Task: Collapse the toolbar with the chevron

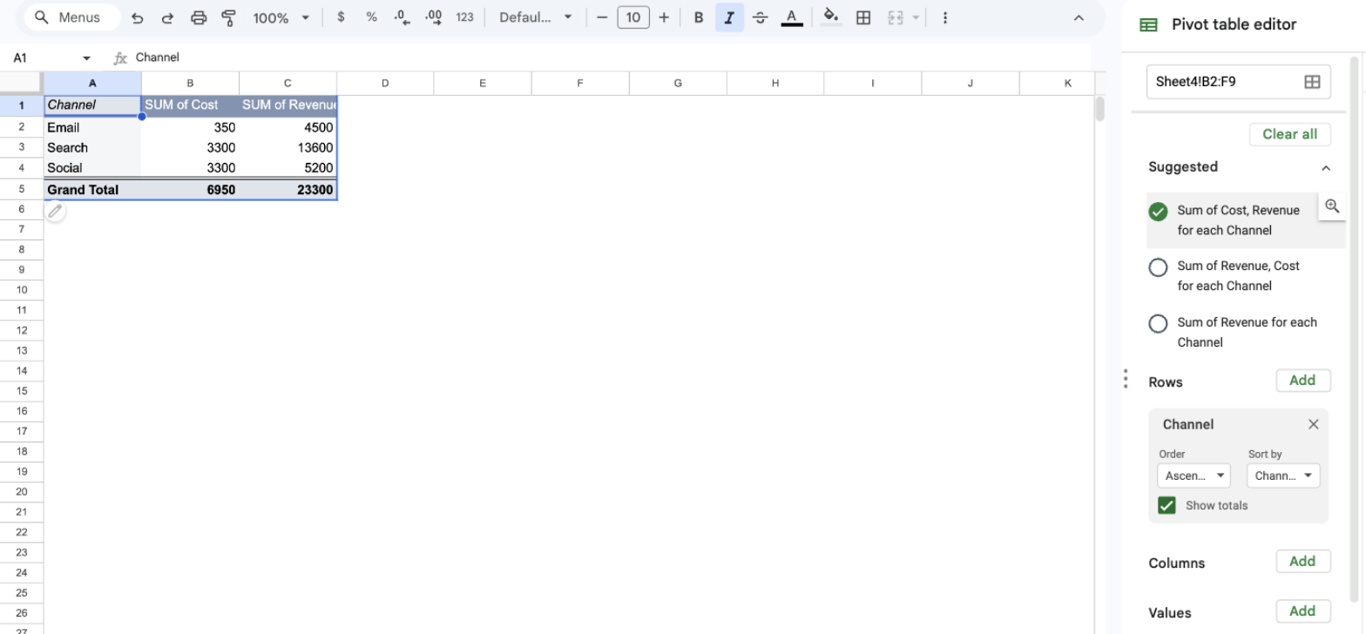Action: pos(1078,18)
